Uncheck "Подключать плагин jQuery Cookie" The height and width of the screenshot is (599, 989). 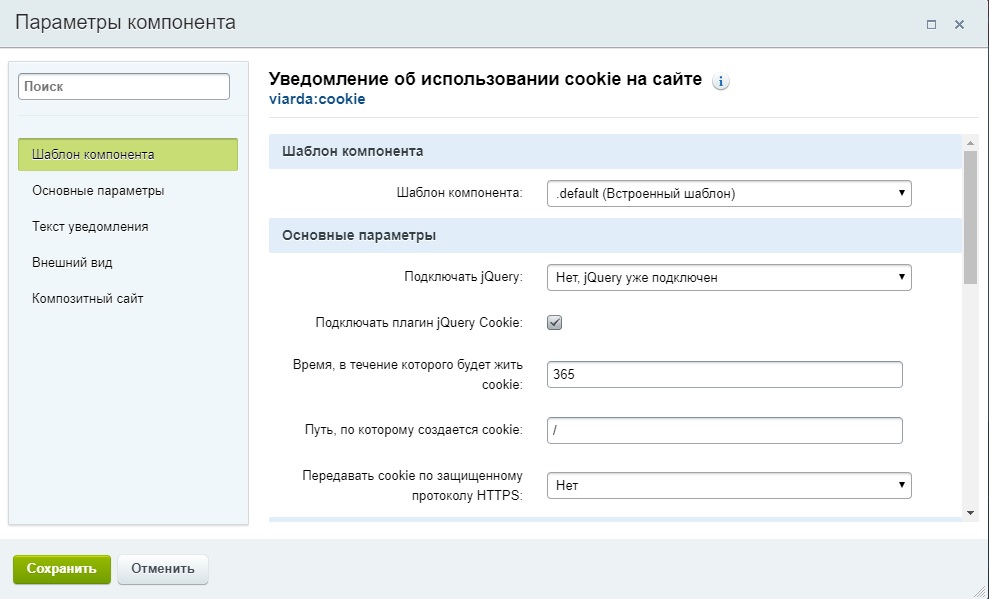click(556, 322)
